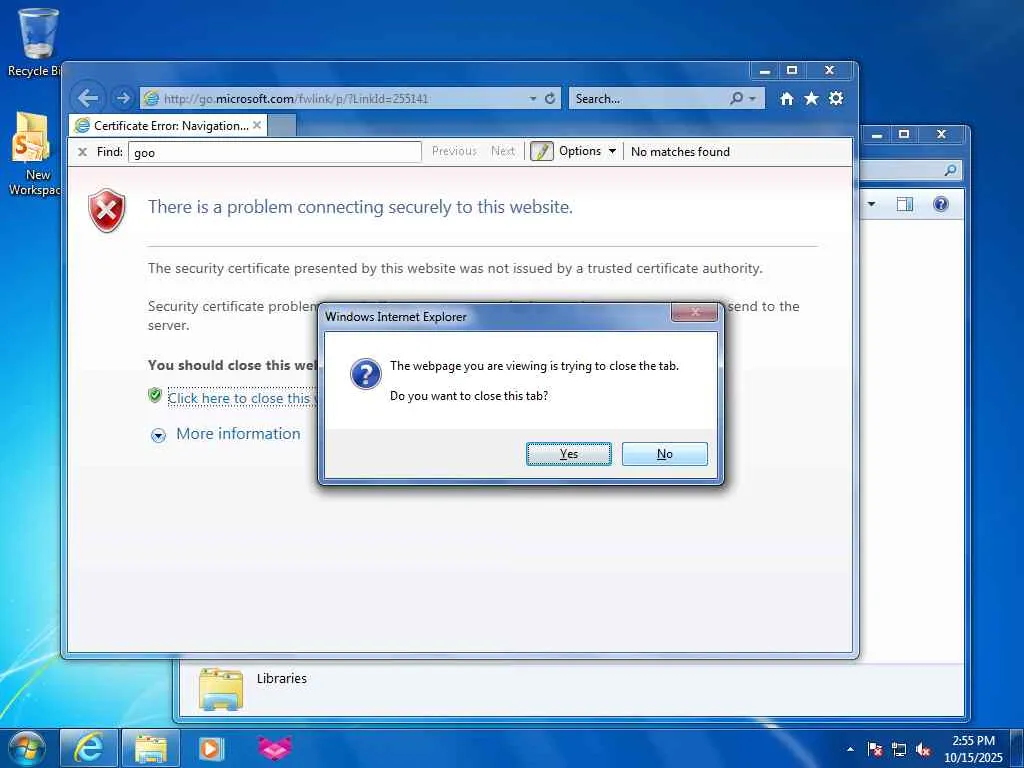The height and width of the screenshot is (768, 1024).
Task: Toggle the Find bar highlight marker icon
Action: pyautogui.click(x=541, y=152)
